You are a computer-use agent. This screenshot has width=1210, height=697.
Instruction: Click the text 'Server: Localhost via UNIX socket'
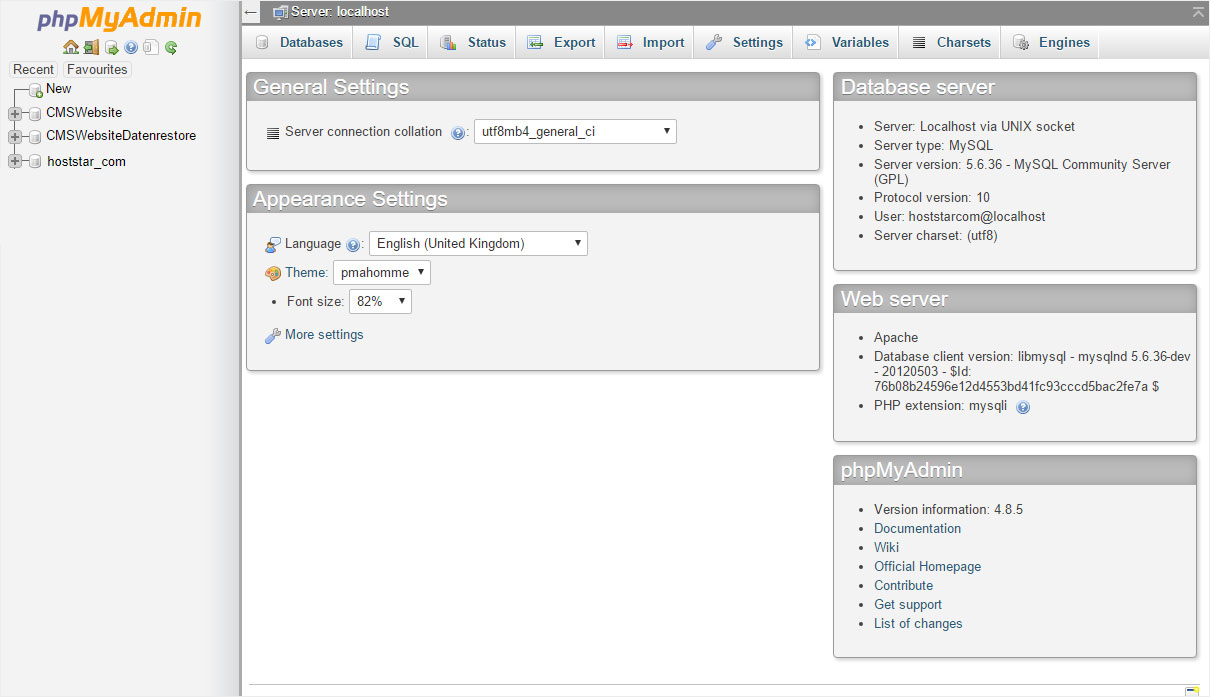974,126
